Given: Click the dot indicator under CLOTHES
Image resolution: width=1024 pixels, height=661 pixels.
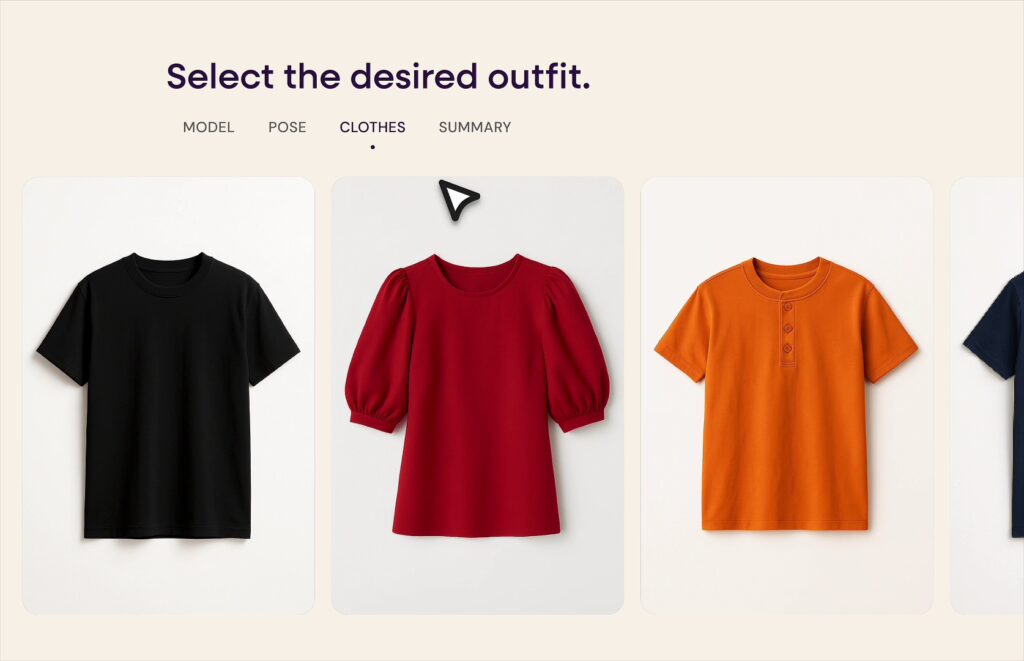Looking at the screenshot, I should (x=372, y=147).
